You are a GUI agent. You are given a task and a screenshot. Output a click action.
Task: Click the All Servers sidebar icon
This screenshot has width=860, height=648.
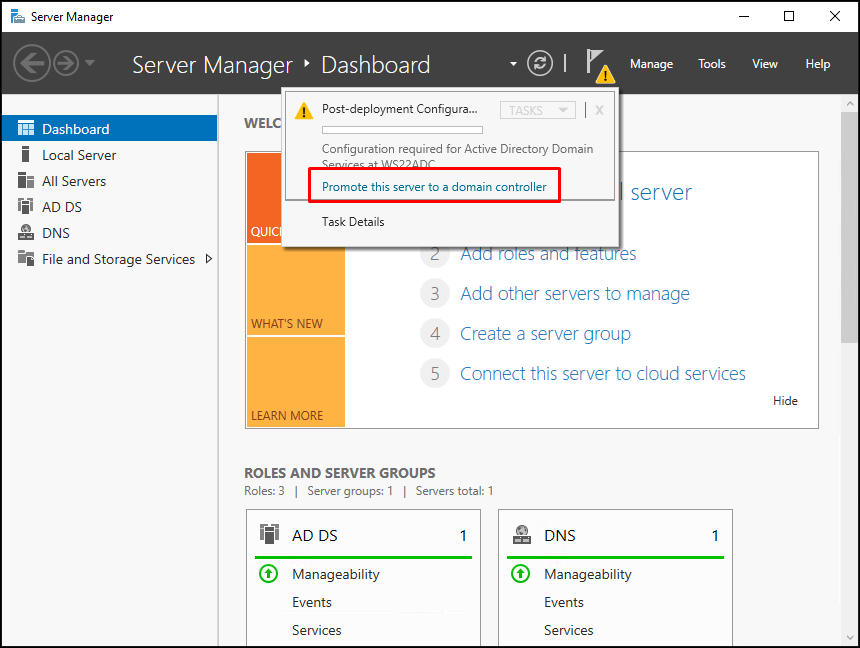click(26, 181)
